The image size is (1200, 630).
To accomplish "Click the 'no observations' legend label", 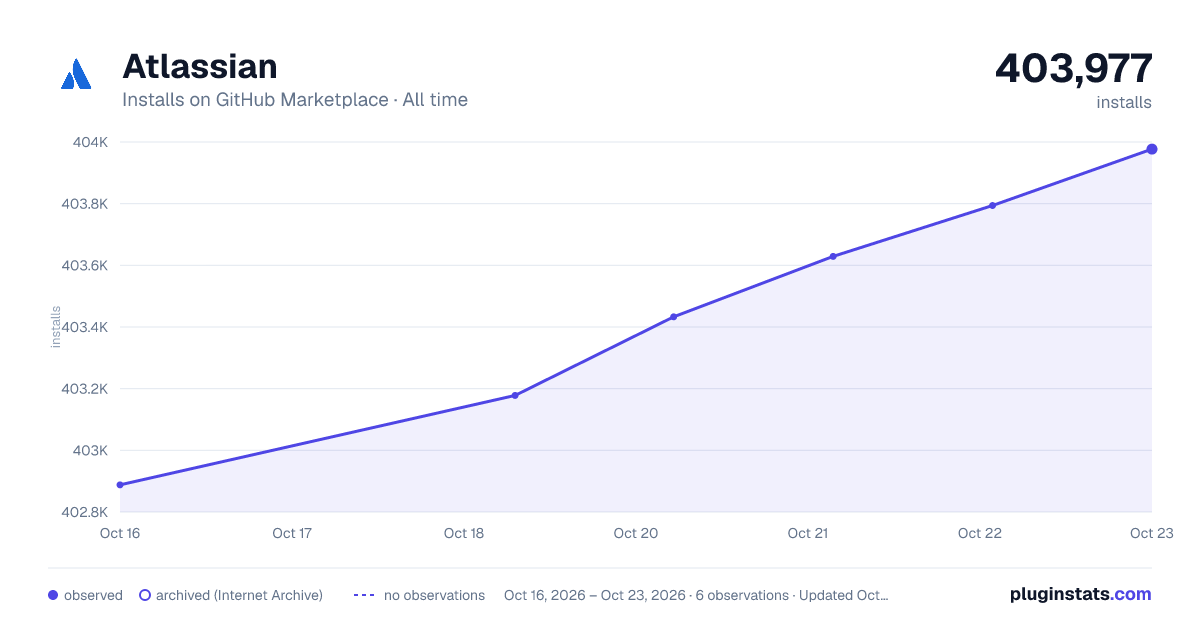I will click(434, 595).
